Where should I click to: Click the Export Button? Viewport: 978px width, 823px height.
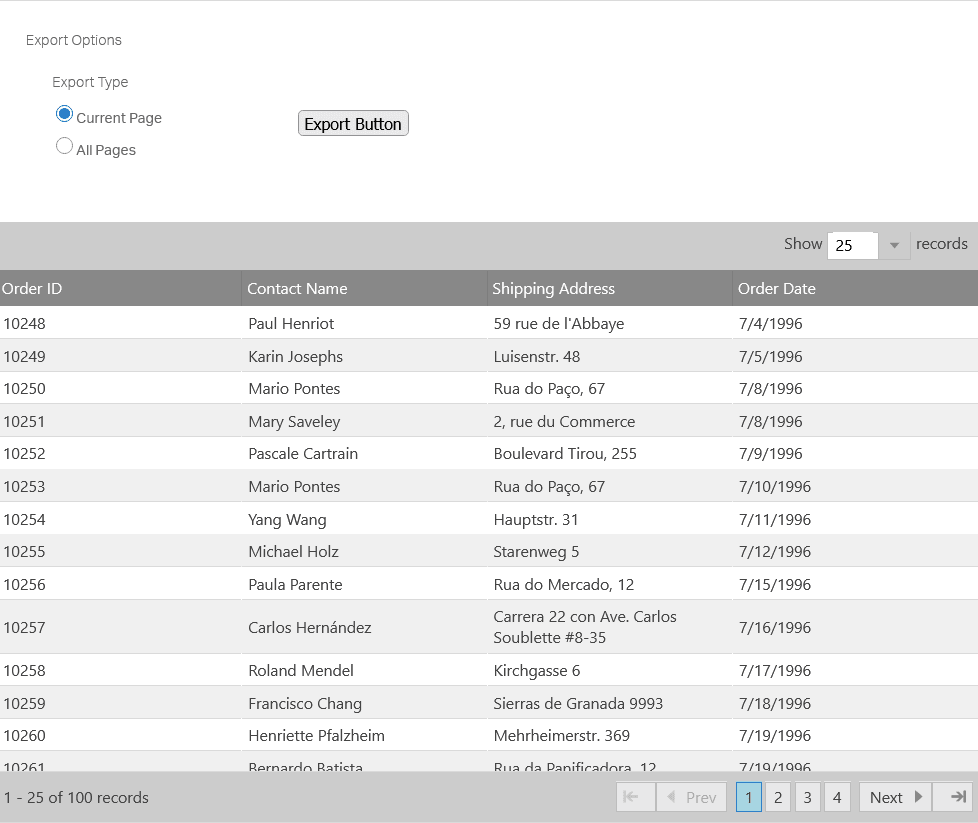[353, 124]
